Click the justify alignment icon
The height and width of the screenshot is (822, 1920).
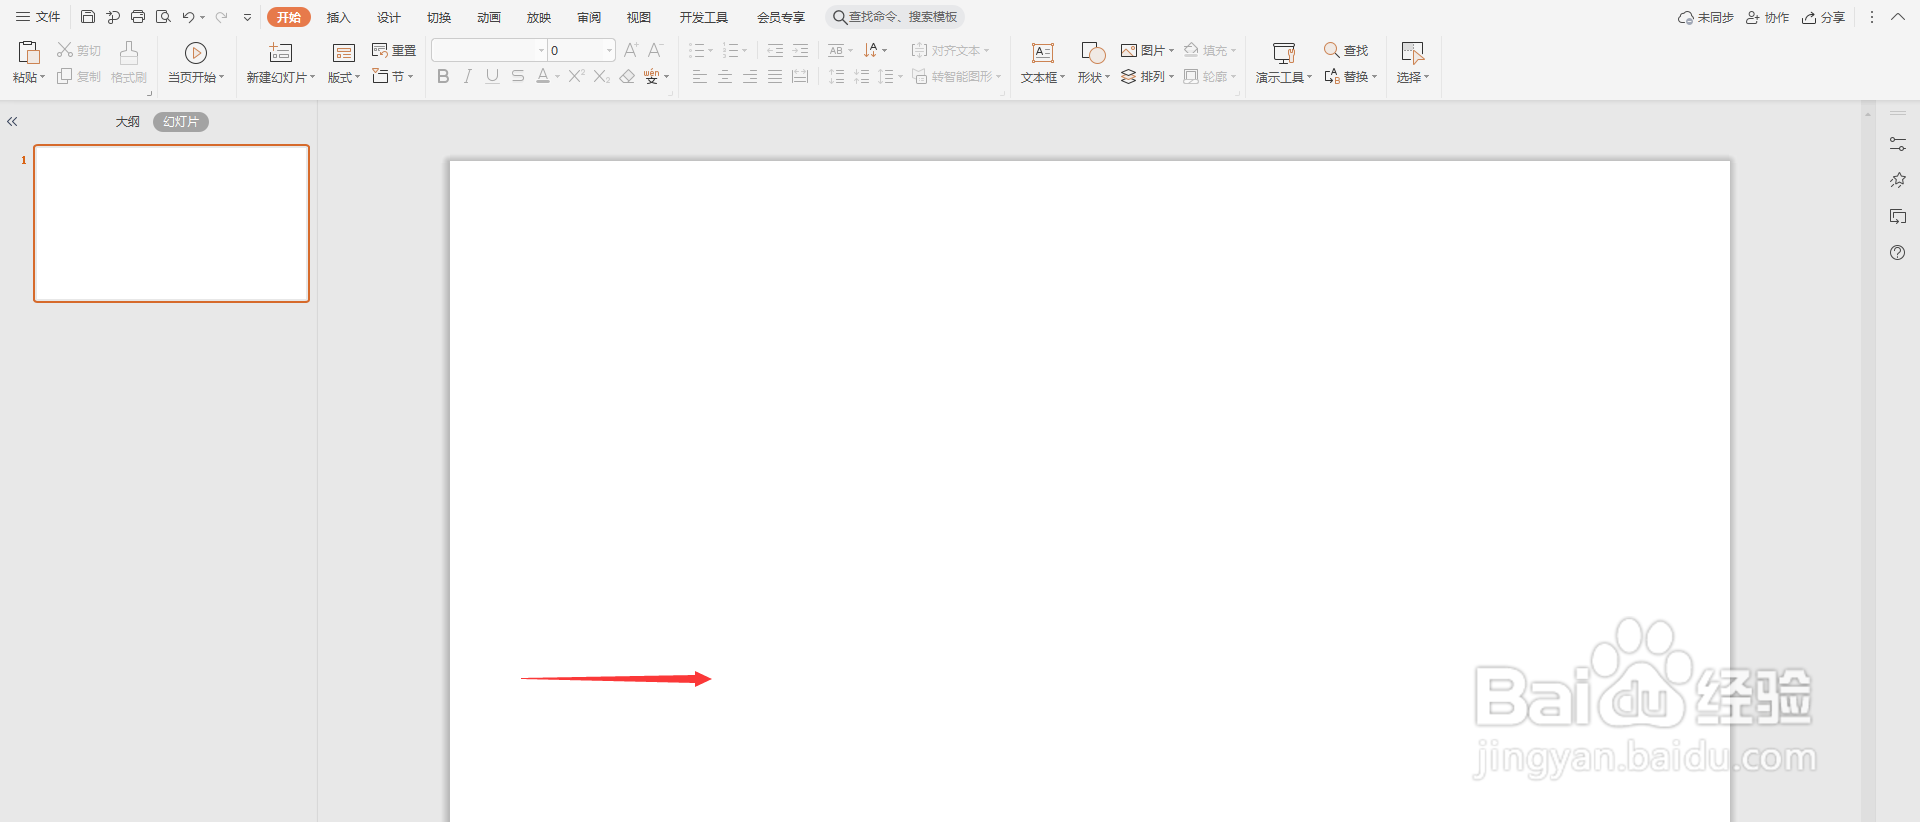(775, 76)
